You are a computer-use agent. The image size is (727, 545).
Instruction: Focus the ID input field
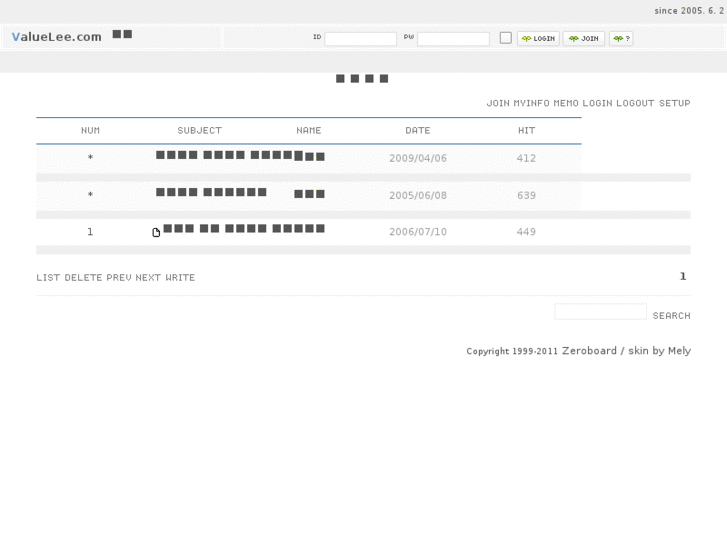[x=361, y=38]
